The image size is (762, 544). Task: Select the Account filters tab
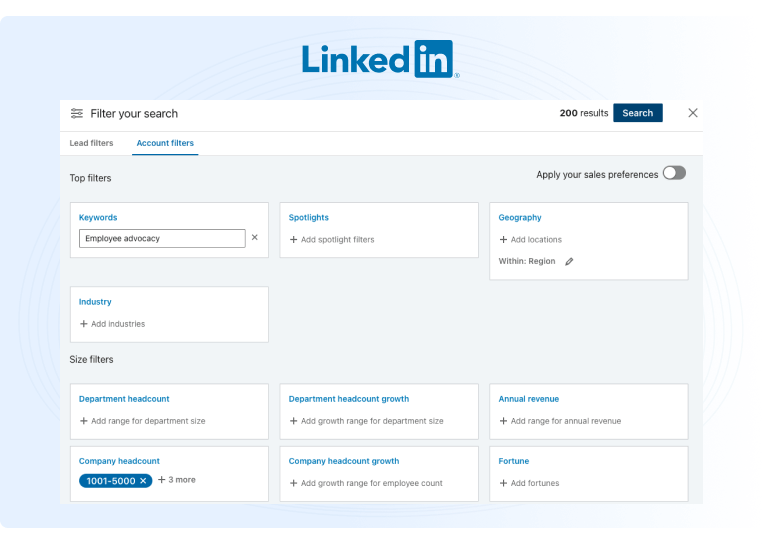(x=165, y=143)
